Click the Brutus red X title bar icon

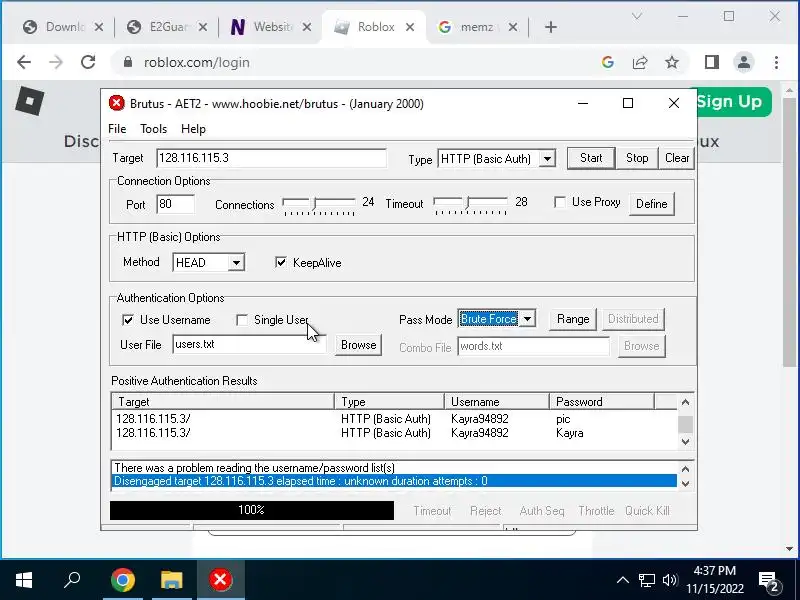pyautogui.click(x=117, y=103)
